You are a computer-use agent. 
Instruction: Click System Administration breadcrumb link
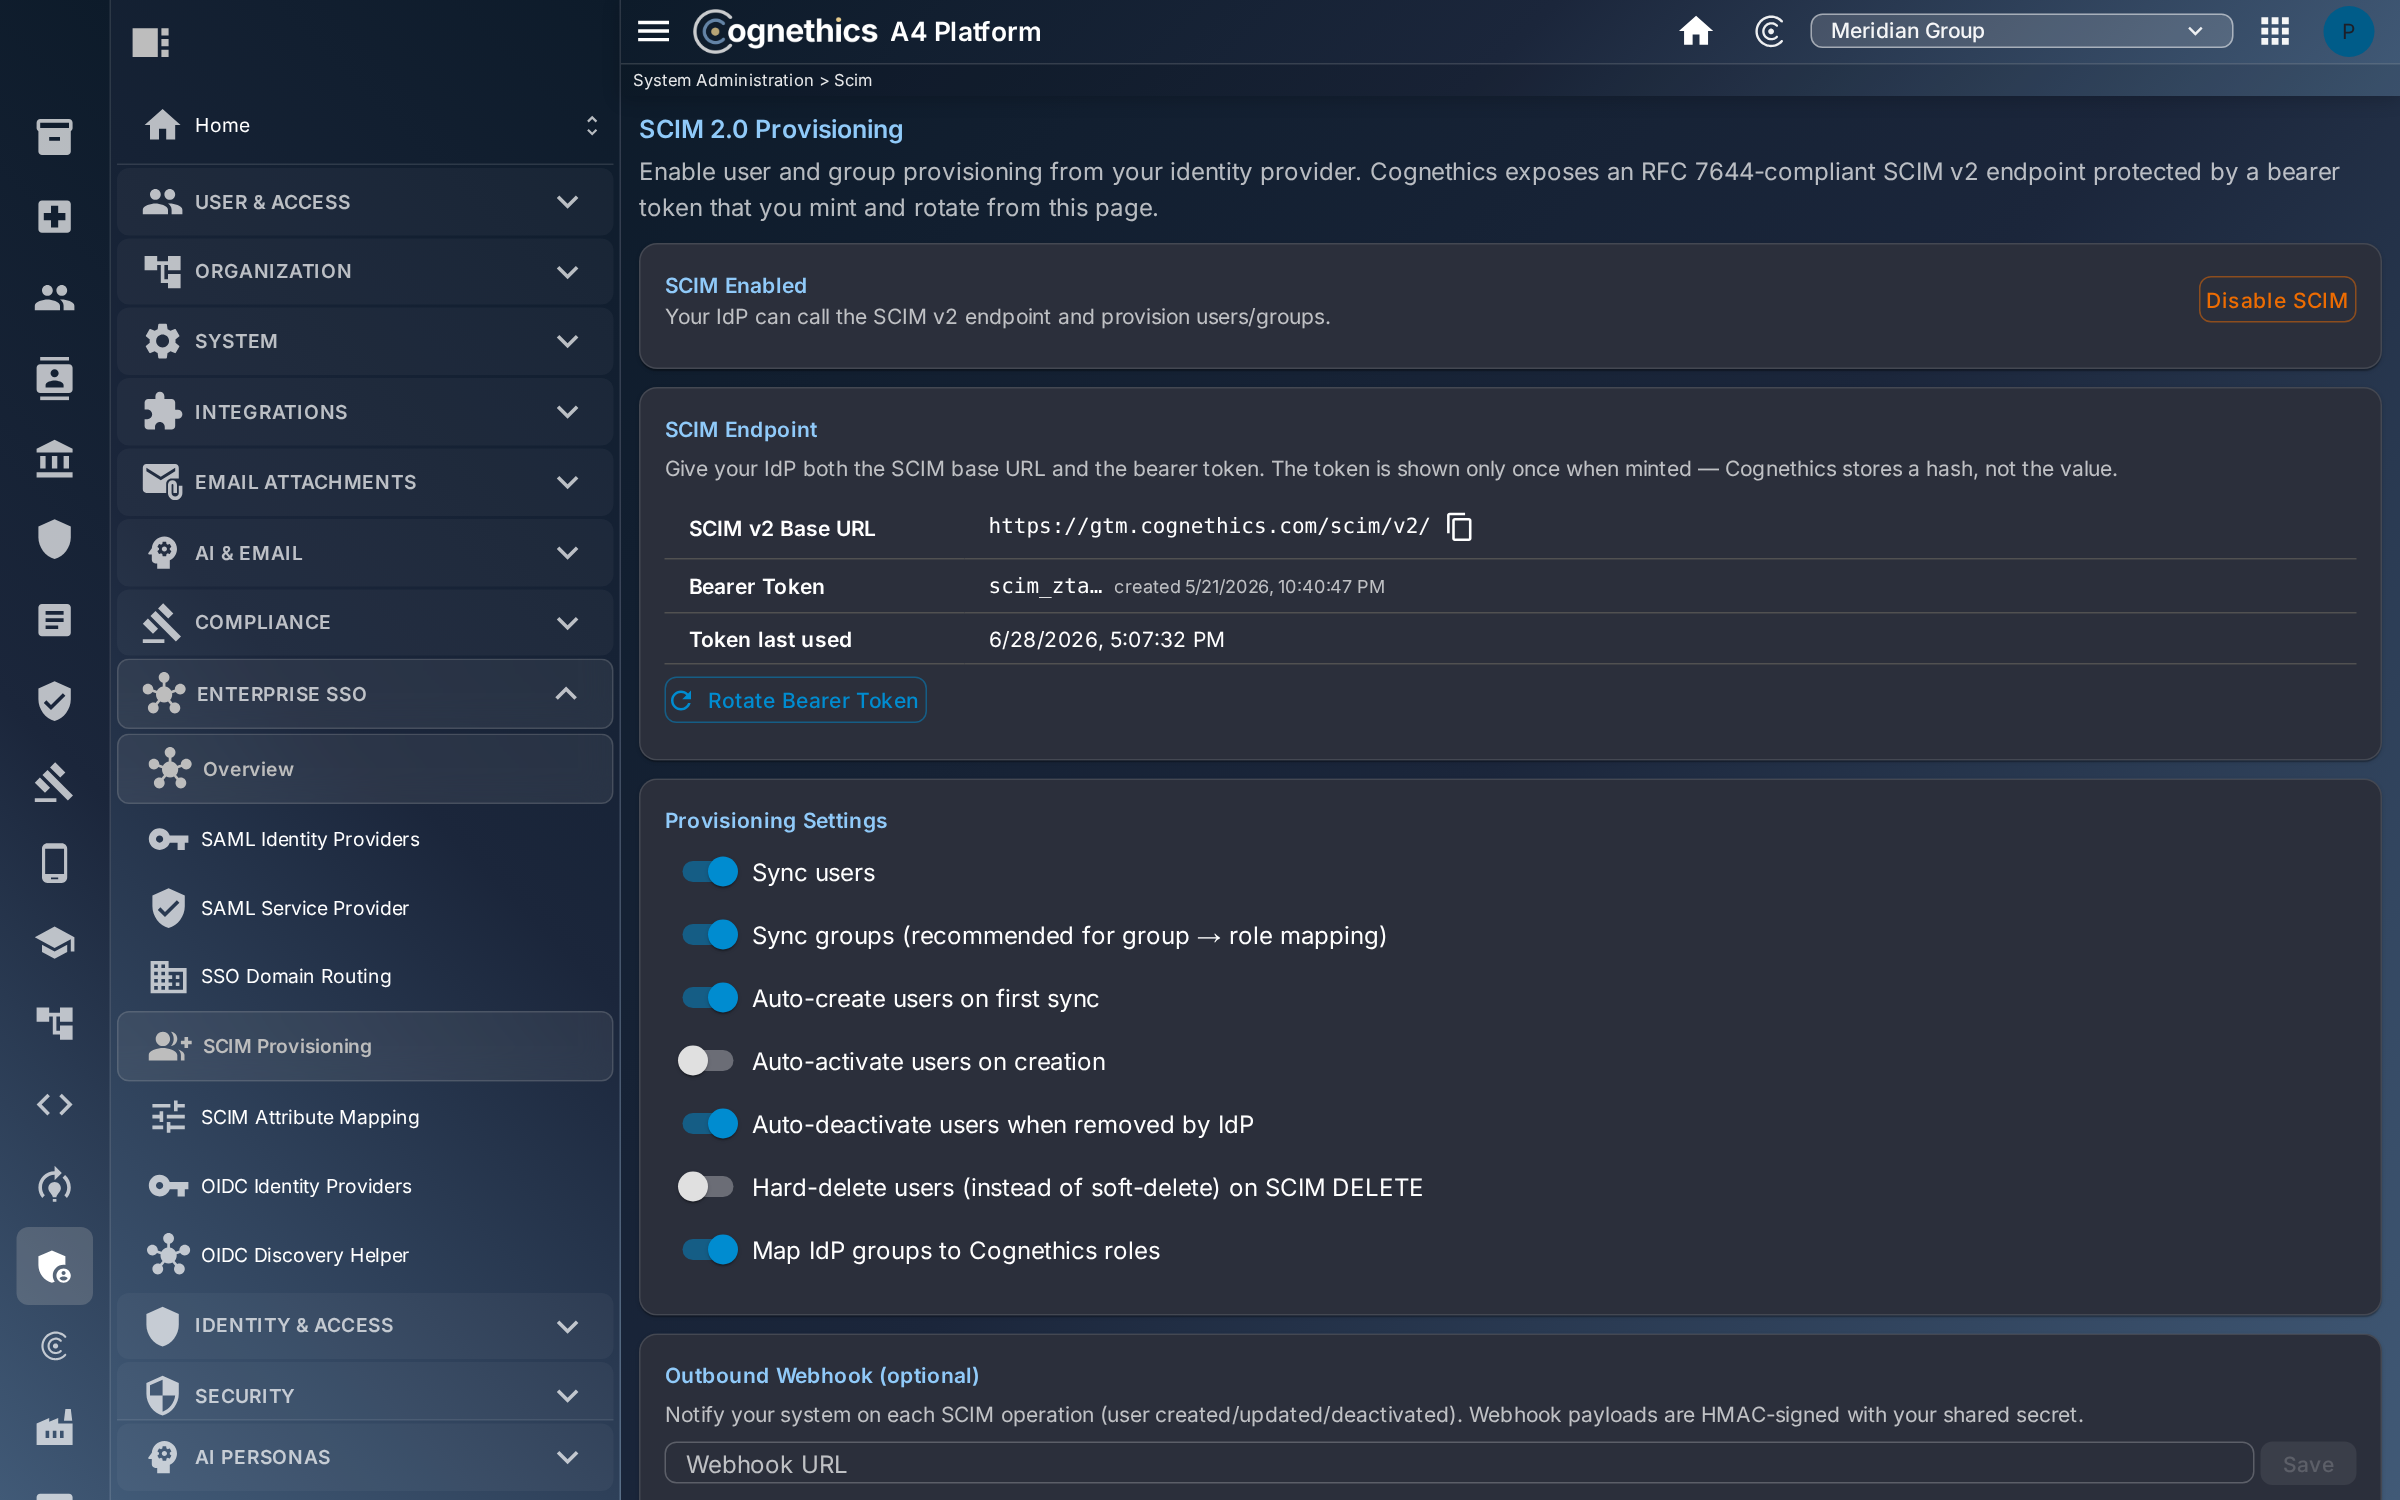pyautogui.click(x=723, y=80)
